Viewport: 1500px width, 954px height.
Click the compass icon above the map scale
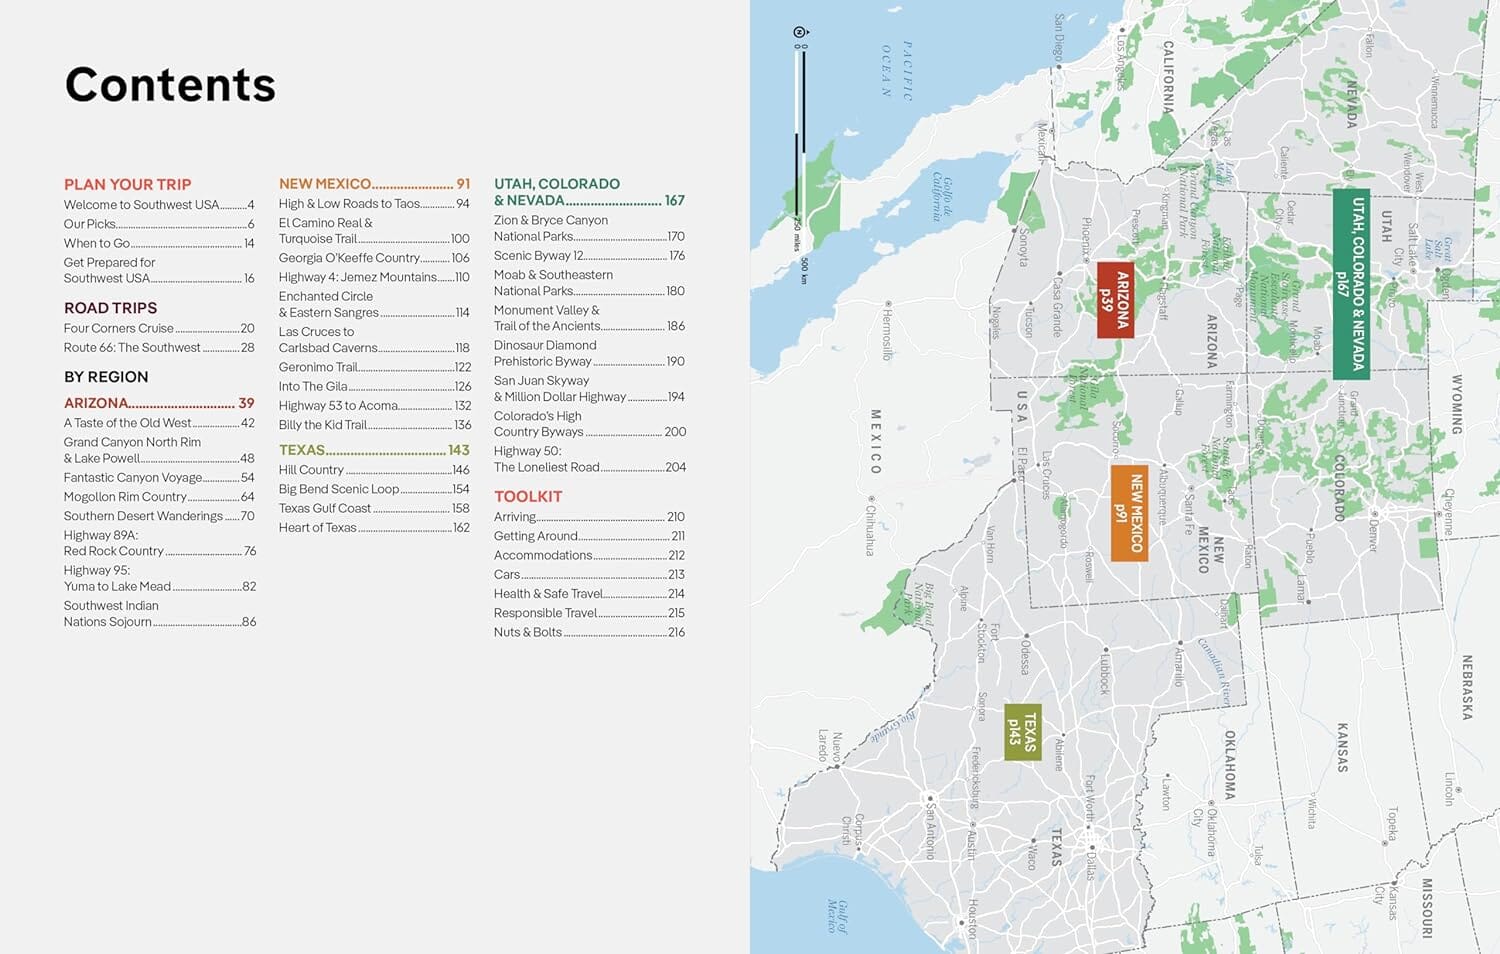800,33
